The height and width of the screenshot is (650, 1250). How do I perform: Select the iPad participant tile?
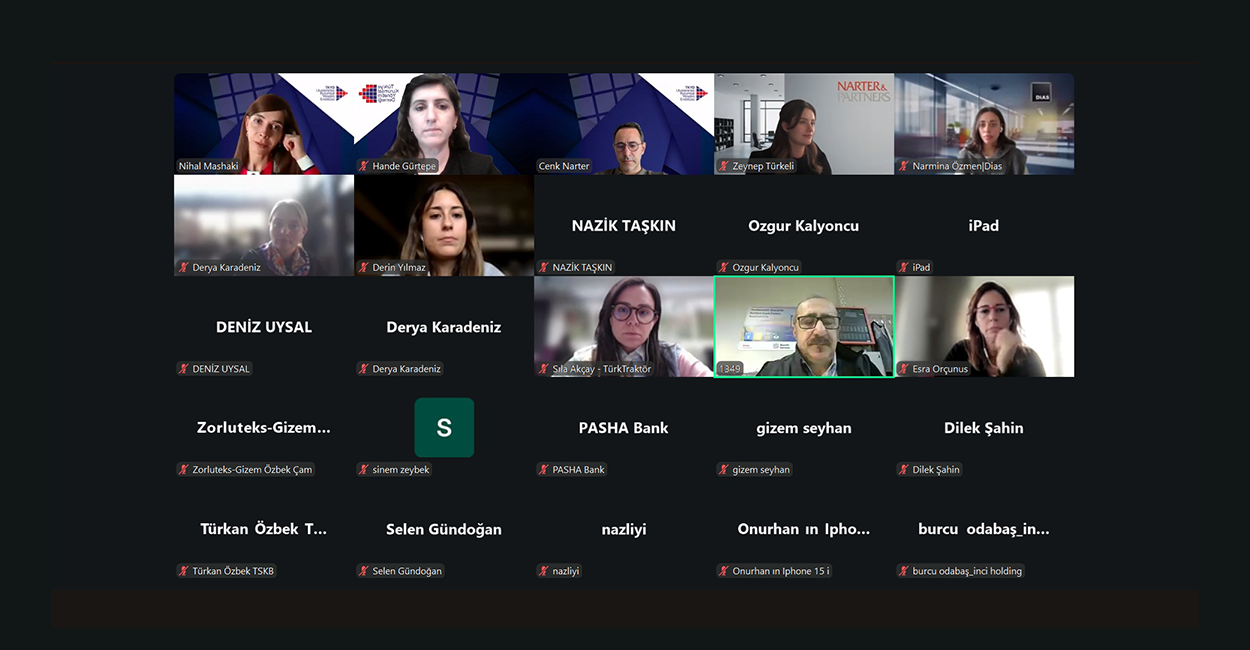click(984, 225)
